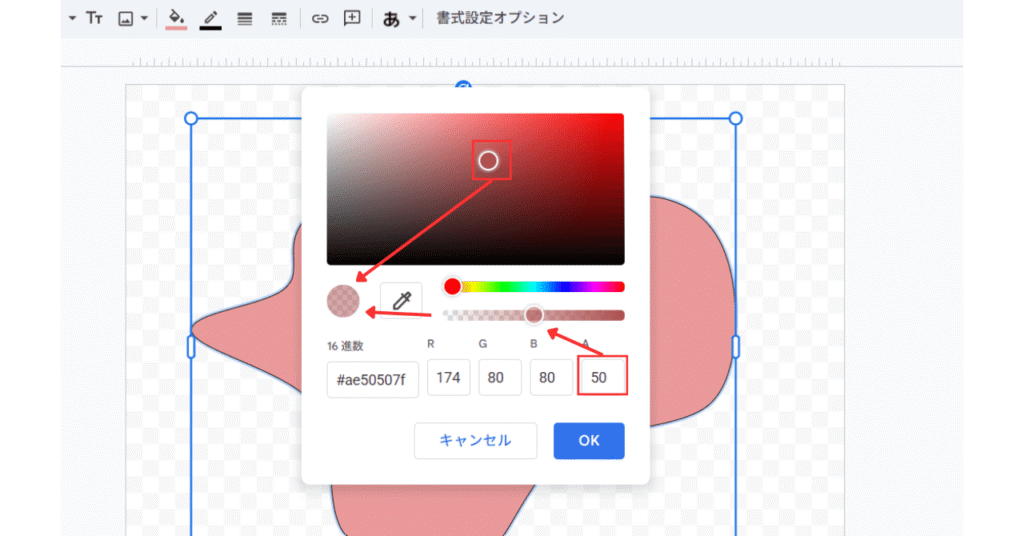Click the left middle selection handle
Screen dimensions: 1024x536
pyautogui.click(x=191, y=347)
